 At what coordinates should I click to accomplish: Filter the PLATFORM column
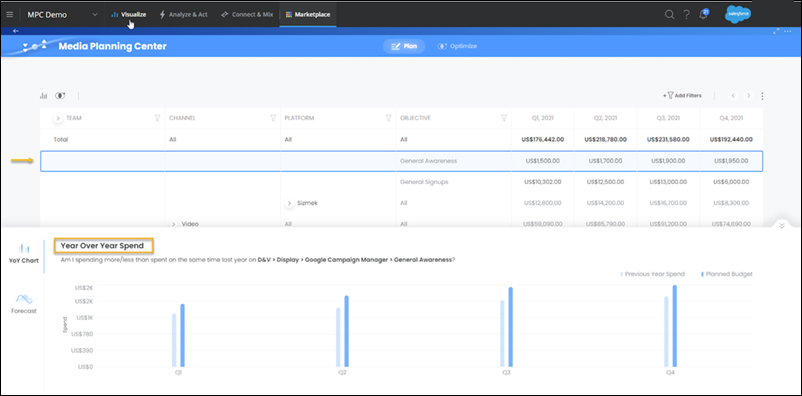(388, 118)
